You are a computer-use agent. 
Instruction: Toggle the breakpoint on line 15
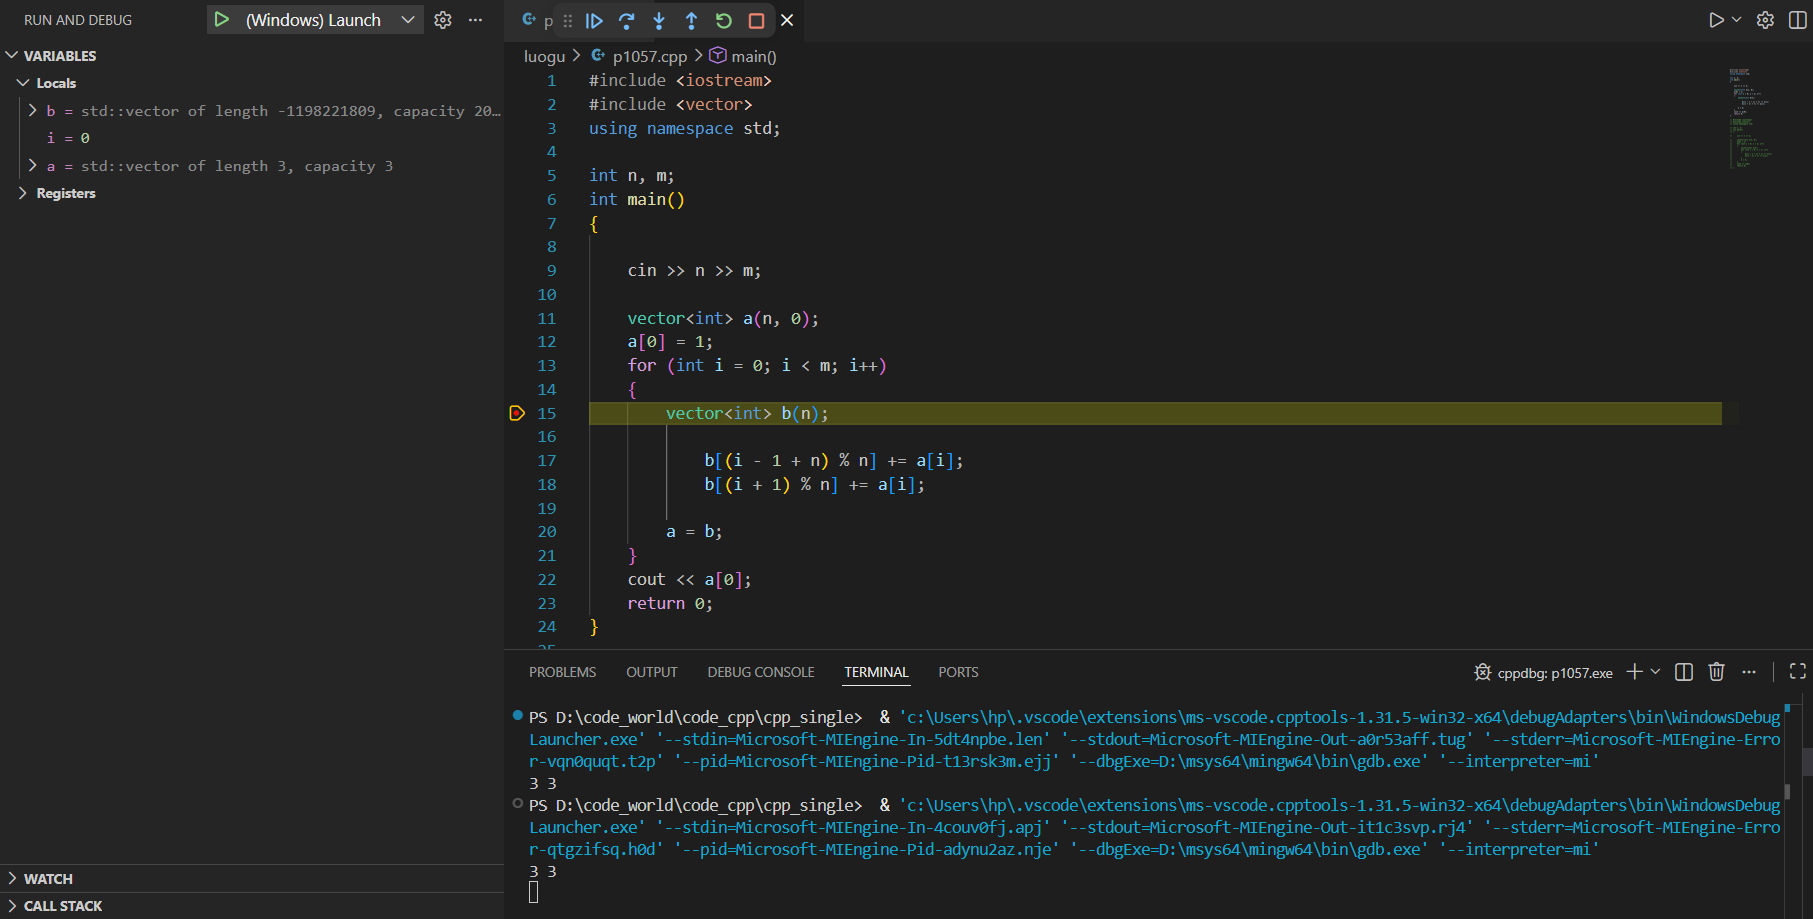[x=517, y=413]
